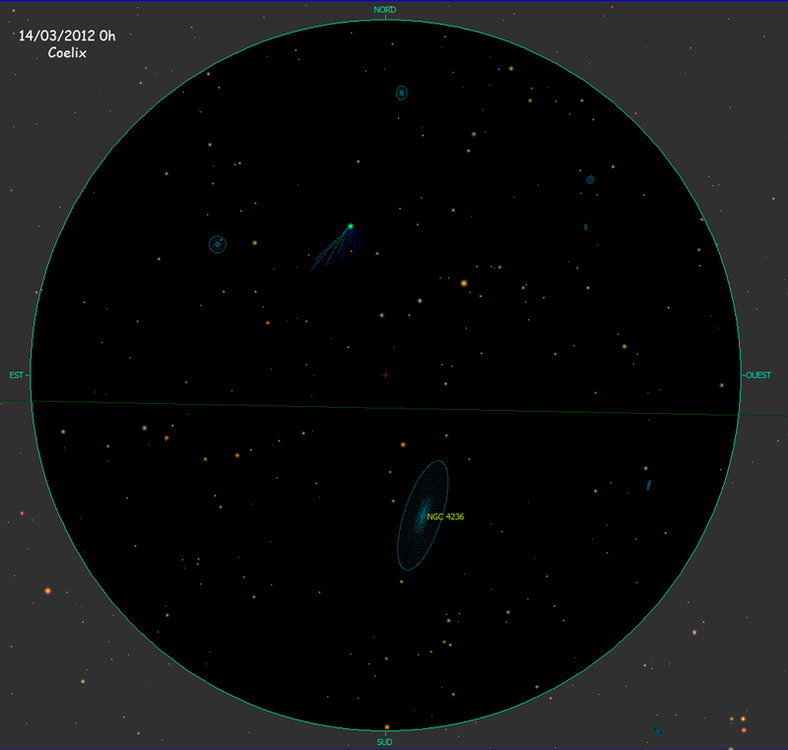Image resolution: width=788 pixels, height=750 pixels.
Task: Select the 14/03/2012 0h date text
Action: (x=67, y=36)
